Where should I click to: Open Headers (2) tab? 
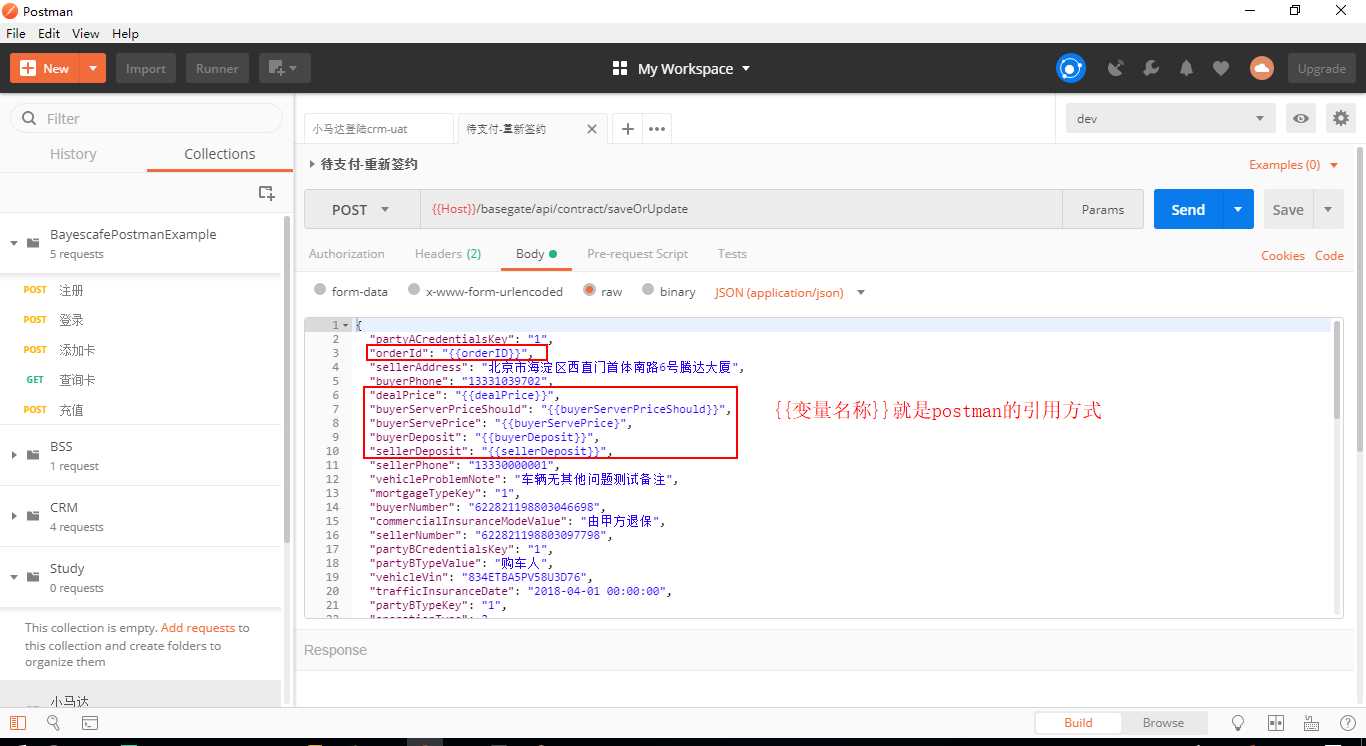coord(448,254)
